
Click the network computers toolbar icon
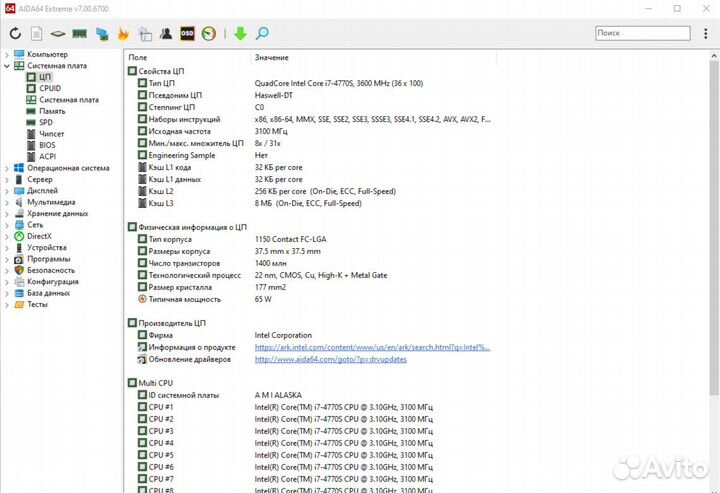pos(102,34)
